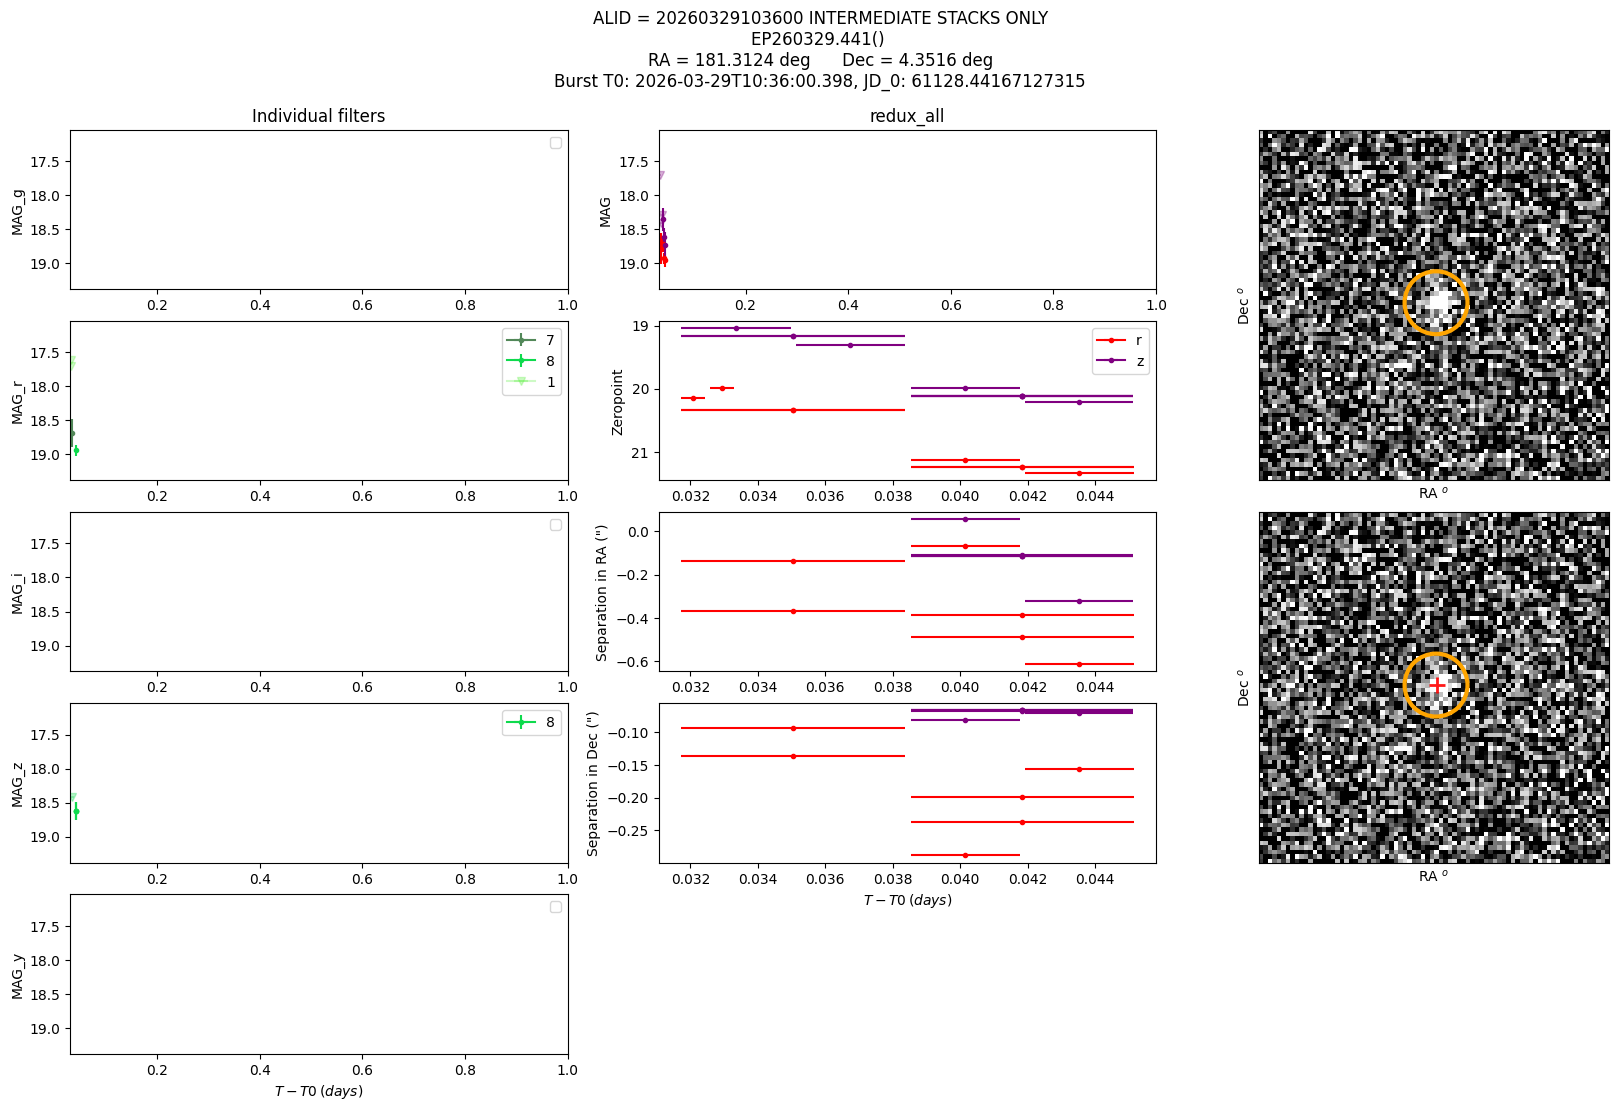Click the empty legend box in MAG_i plot

tap(556, 525)
